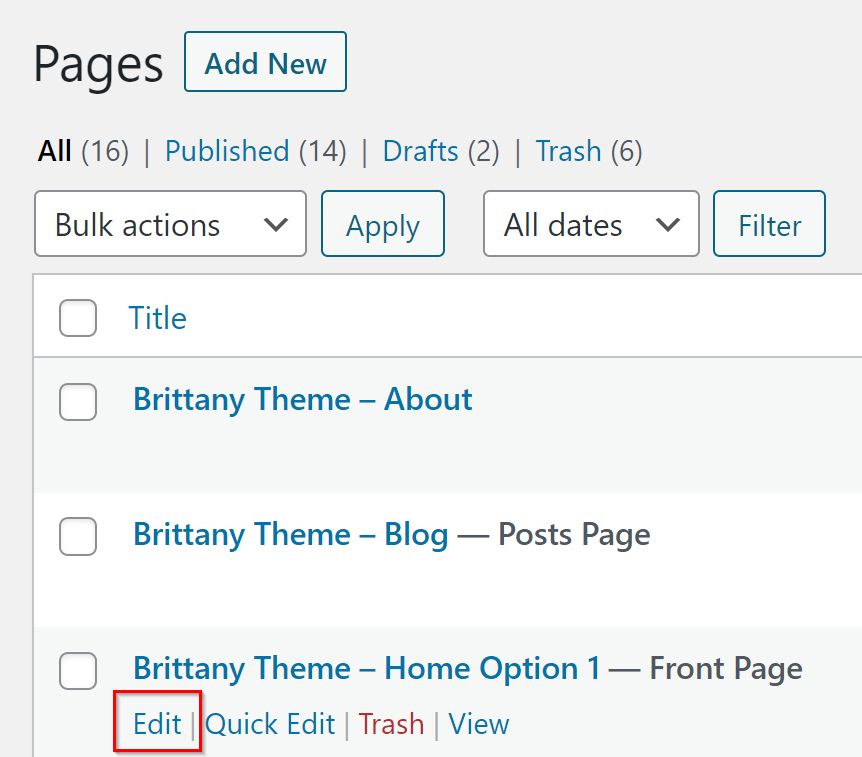Move Home Option 1 to Trash

pyautogui.click(x=391, y=724)
